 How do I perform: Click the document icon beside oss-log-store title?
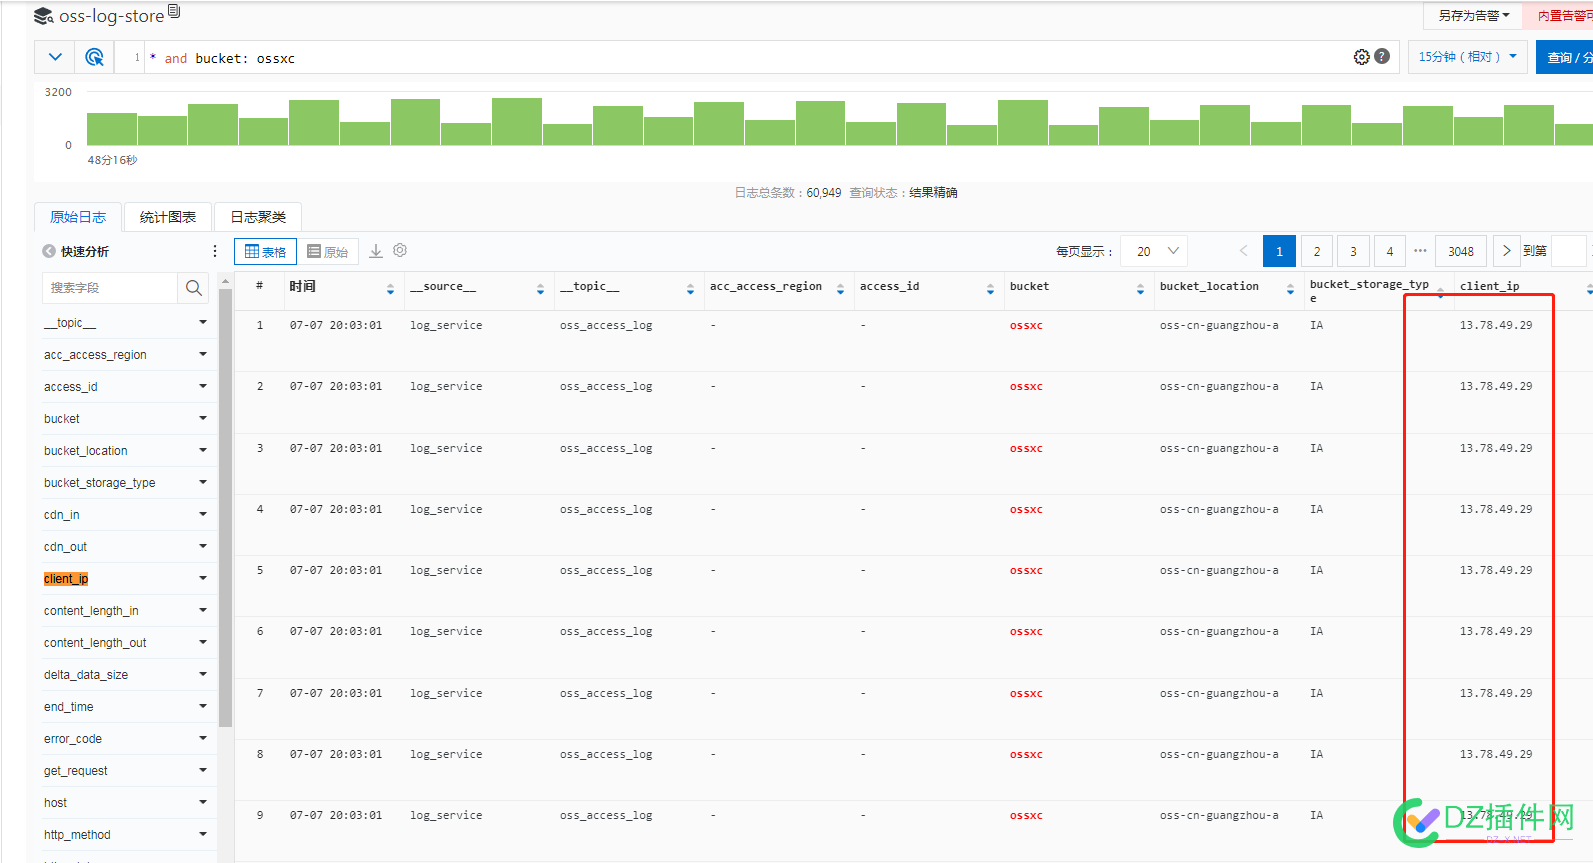(174, 11)
